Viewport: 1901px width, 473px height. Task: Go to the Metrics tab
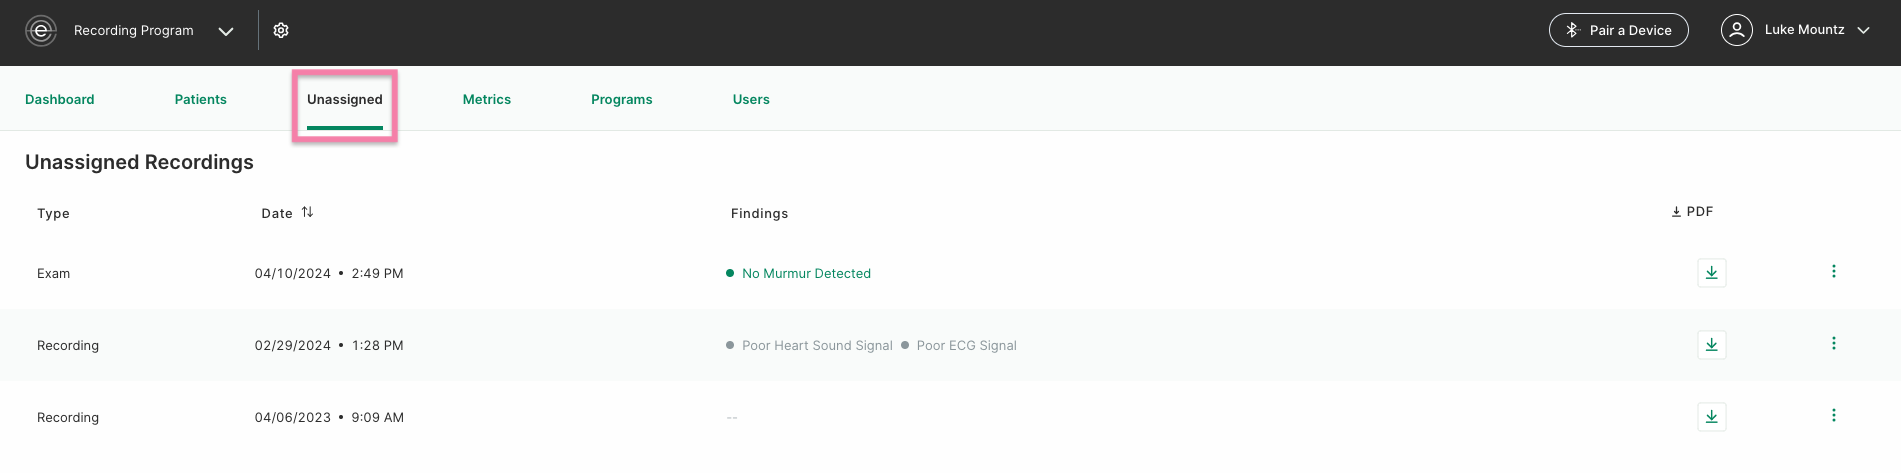pos(487,100)
